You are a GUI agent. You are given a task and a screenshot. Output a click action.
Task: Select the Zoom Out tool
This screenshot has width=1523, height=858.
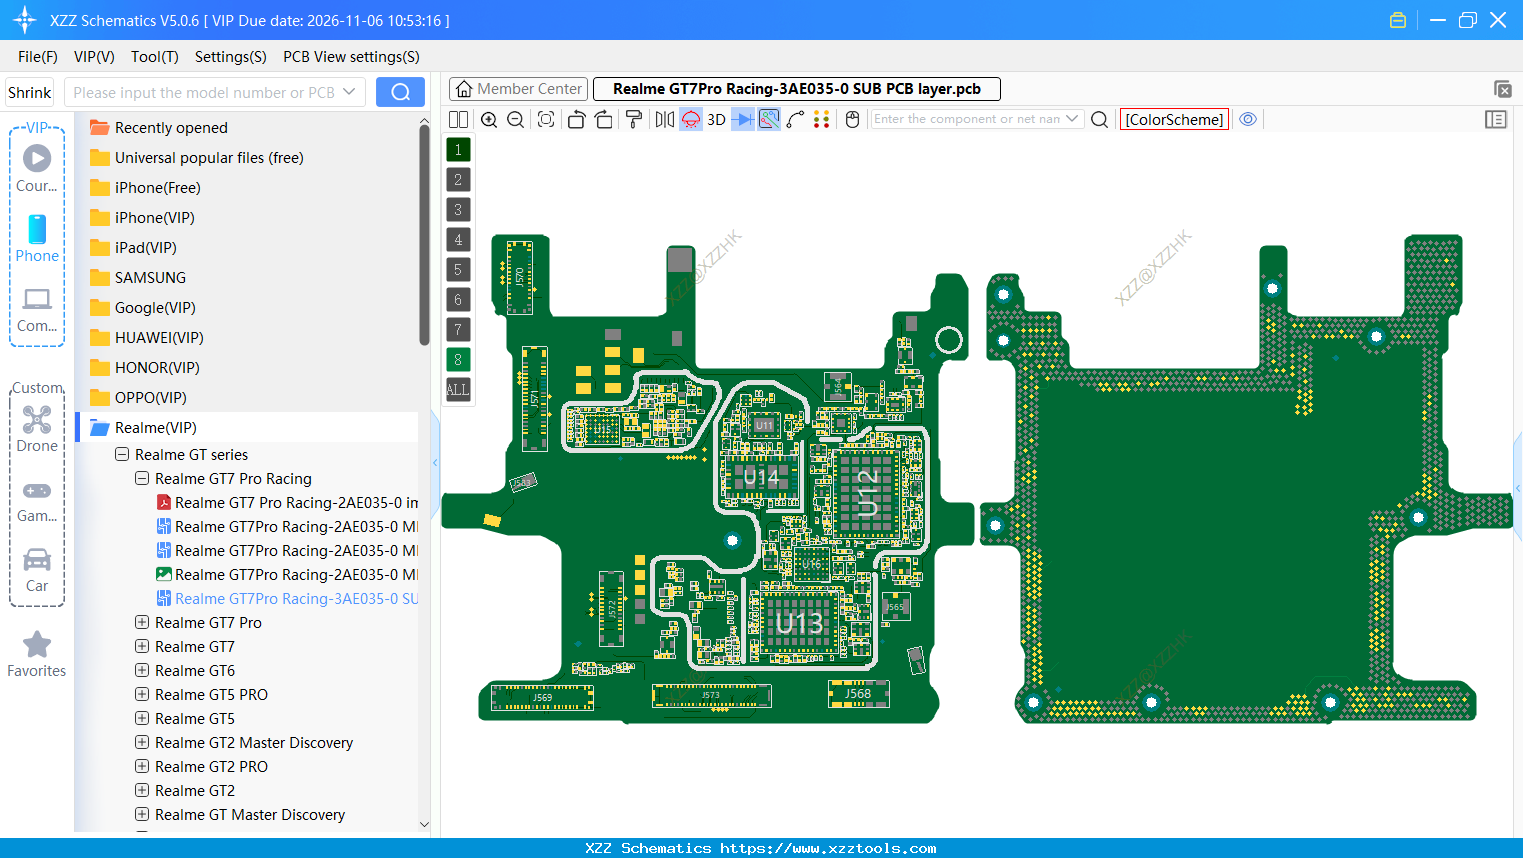(514, 119)
